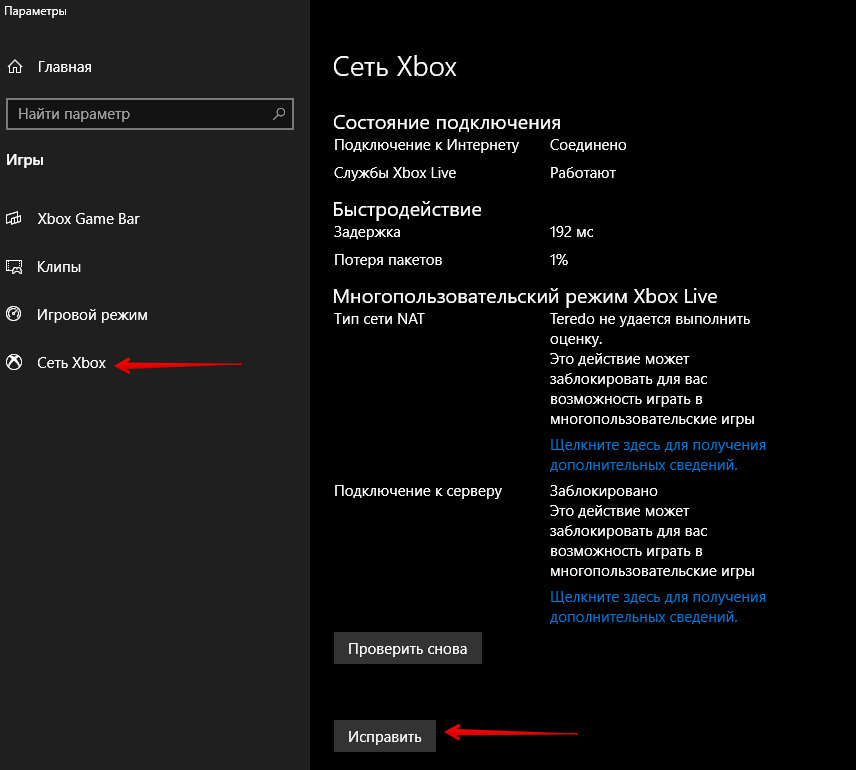Click the Игровой режим gauge icon
Screen dimensions: 856x770
pos(14,314)
